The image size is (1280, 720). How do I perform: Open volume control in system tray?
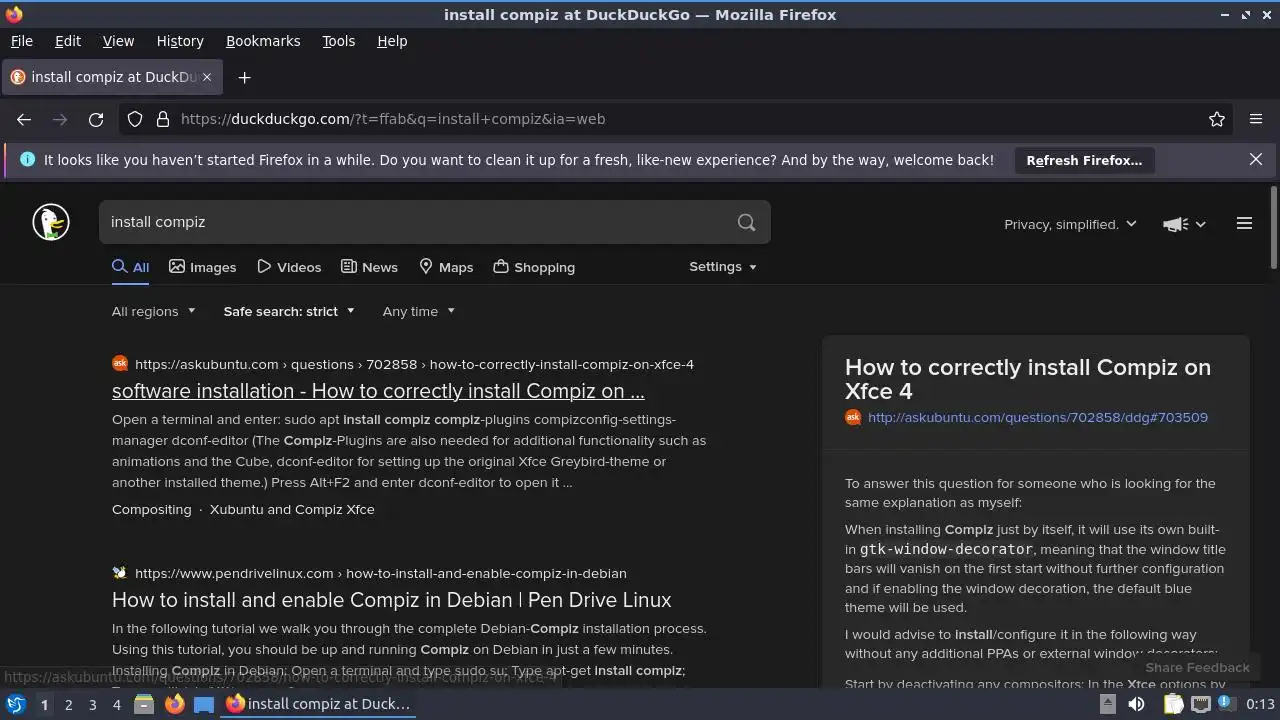(1136, 704)
